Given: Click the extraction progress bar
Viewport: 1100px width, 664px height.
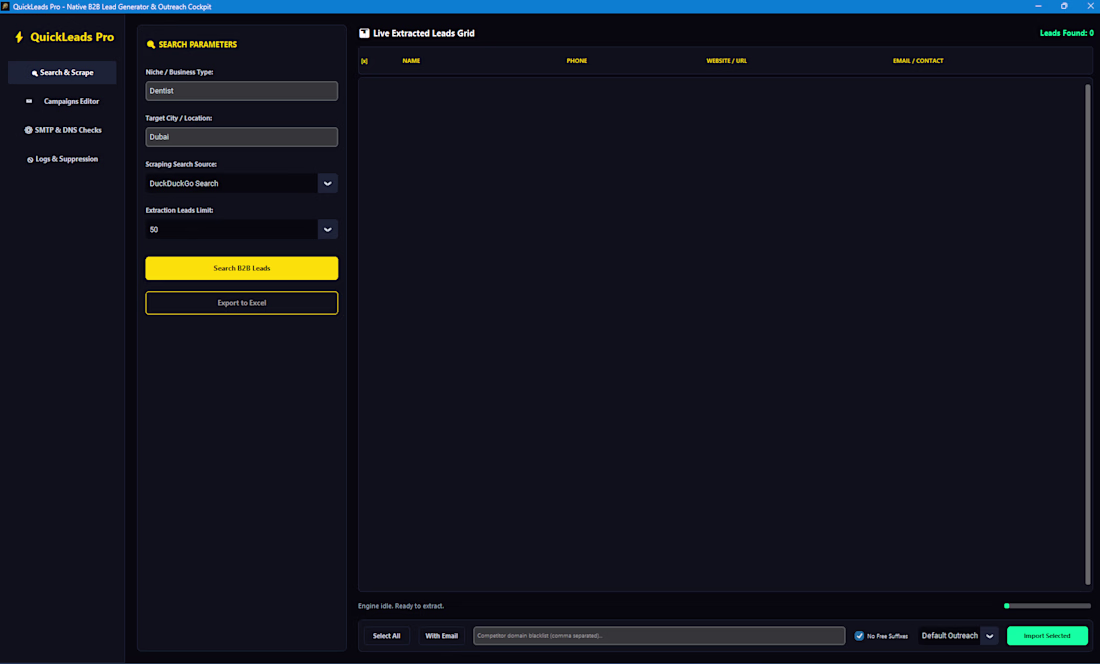Looking at the screenshot, I should coord(1047,606).
